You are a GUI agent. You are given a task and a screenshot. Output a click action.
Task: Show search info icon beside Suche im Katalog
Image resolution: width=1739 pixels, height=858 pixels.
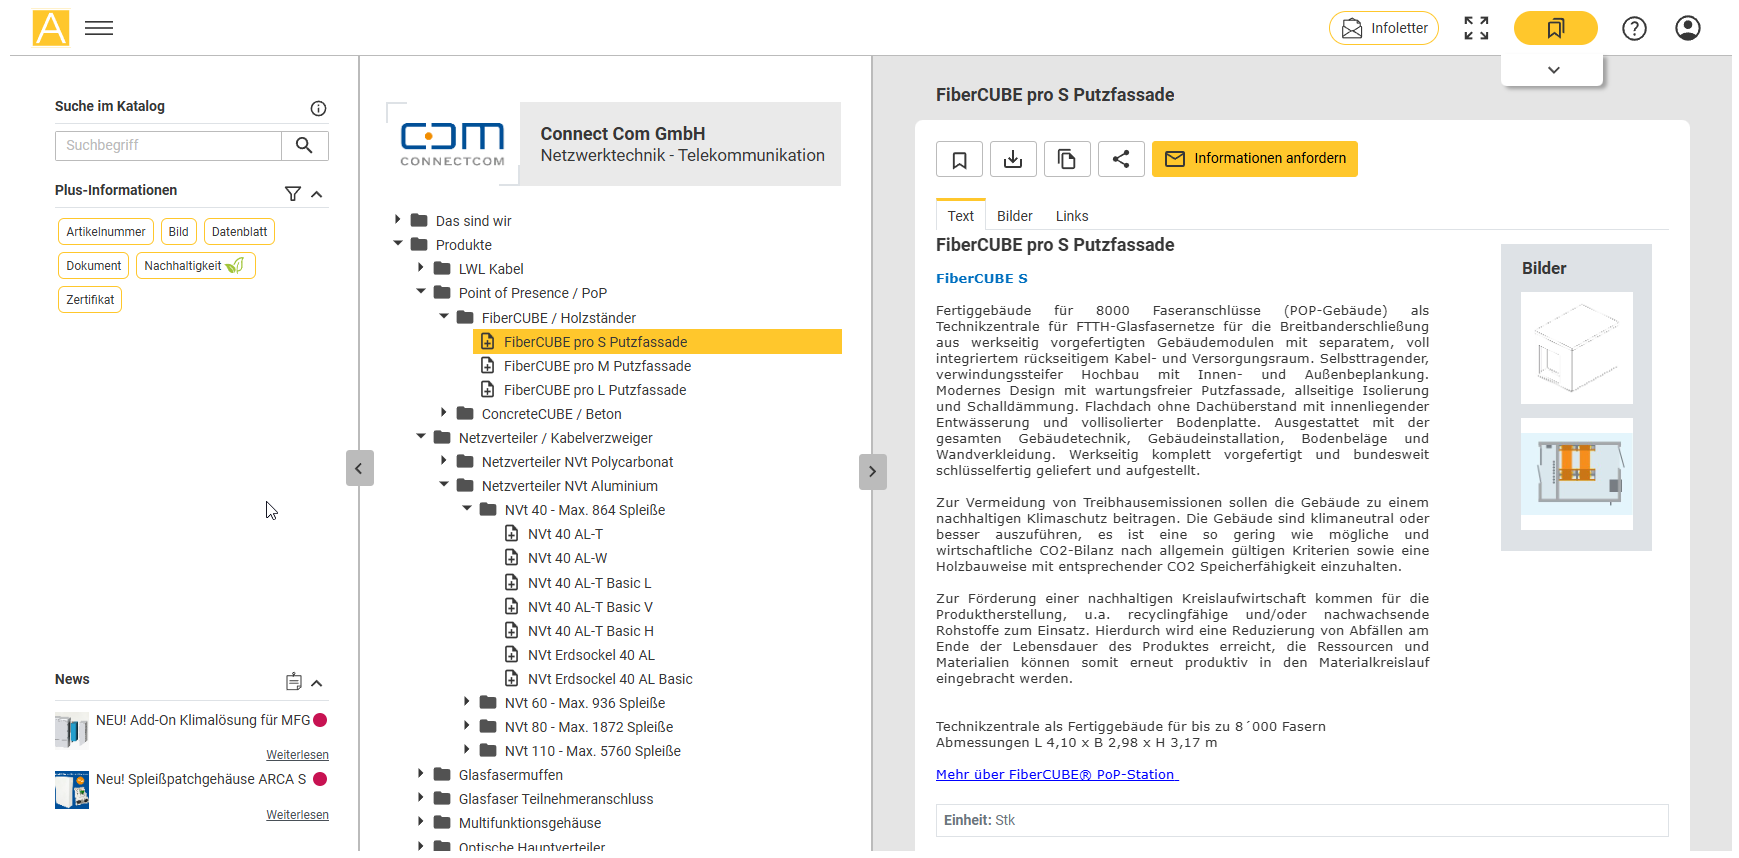click(x=318, y=108)
